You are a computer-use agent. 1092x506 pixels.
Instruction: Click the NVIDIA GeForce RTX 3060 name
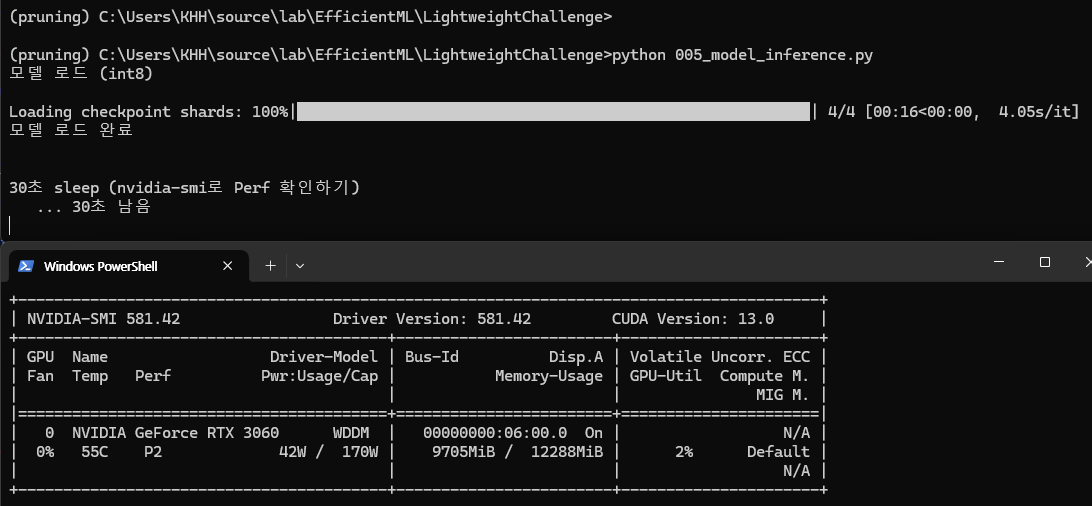point(176,433)
